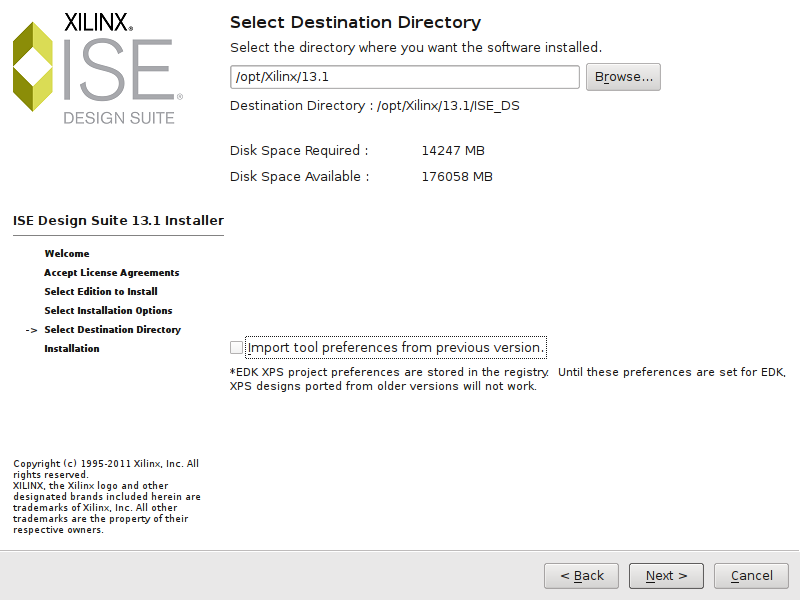Viewport: 800px width, 600px height.
Task: Click the Installation step in sidebar
Action: 72,349
